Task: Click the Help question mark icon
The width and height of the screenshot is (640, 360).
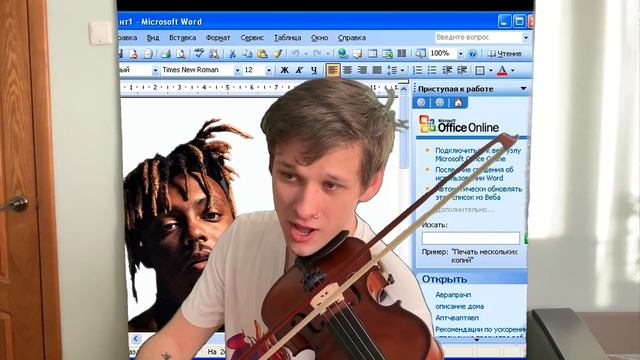Action: (473, 53)
